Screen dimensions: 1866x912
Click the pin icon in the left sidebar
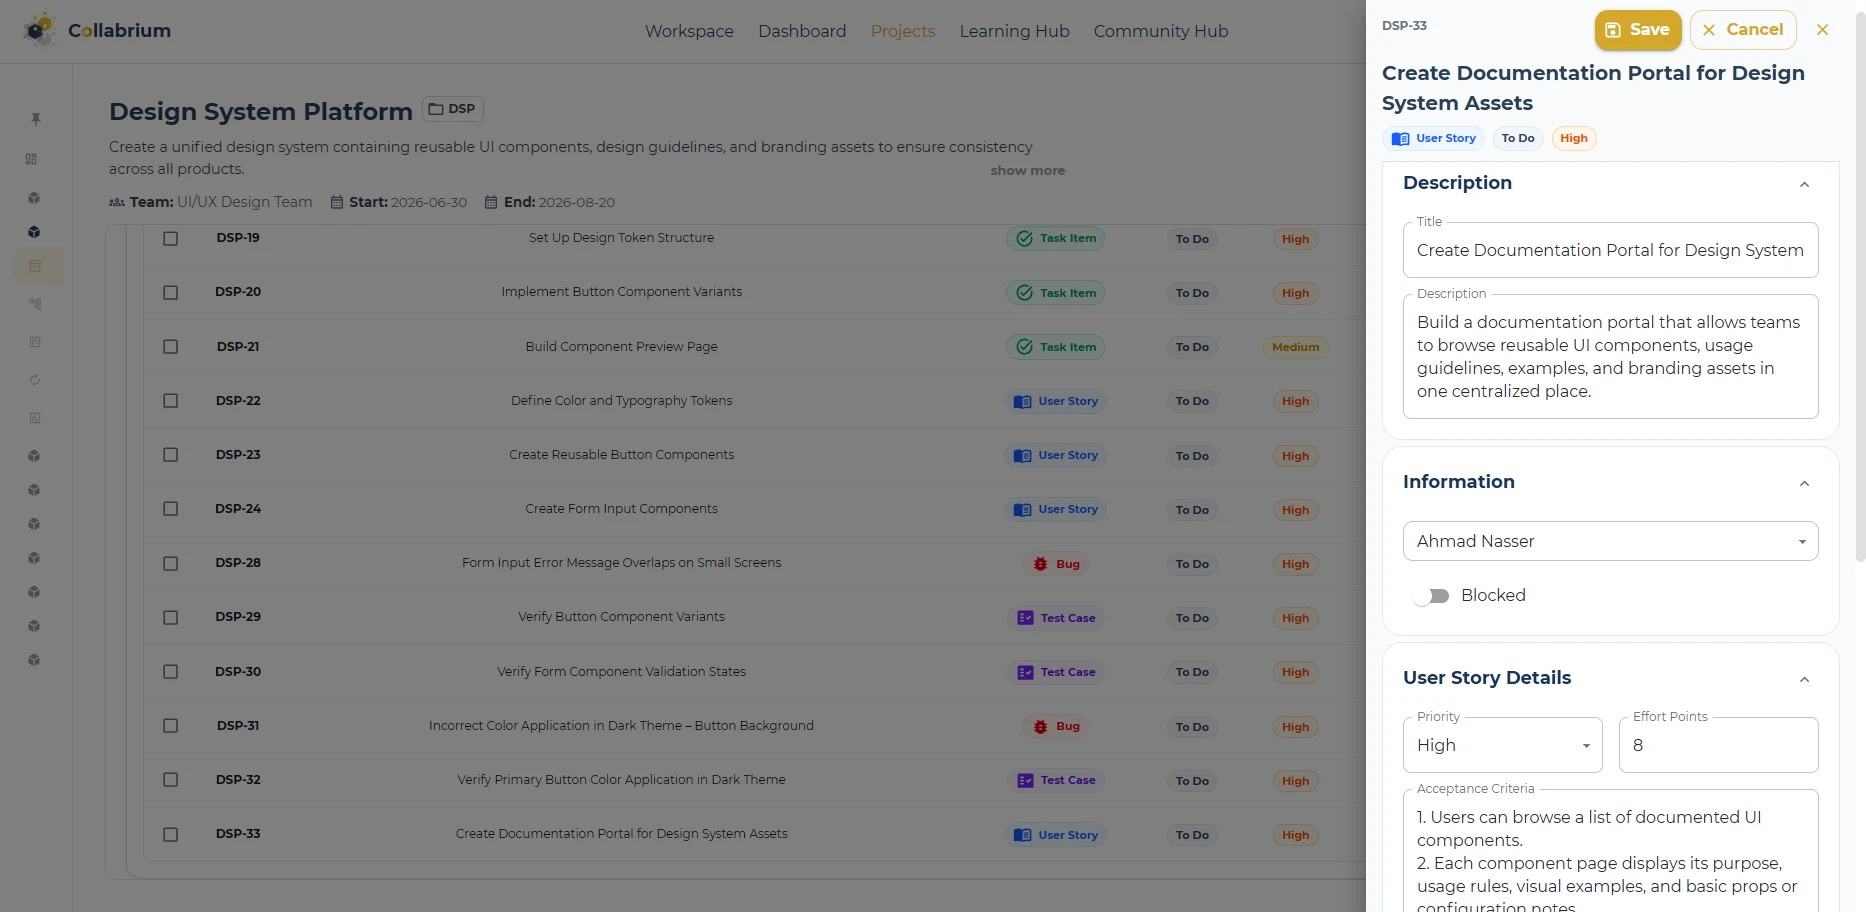(x=36, y=119)
